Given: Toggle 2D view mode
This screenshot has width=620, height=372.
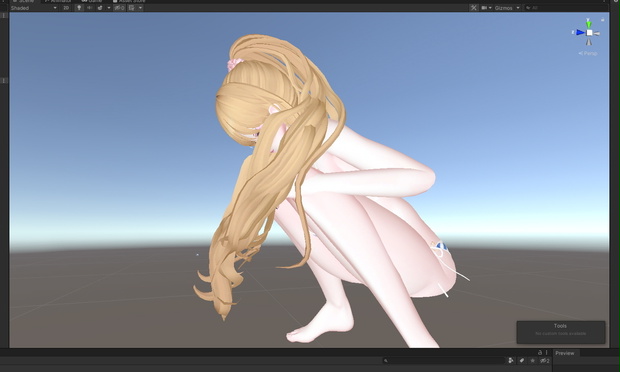Looking at the screenshot, I should pos(66,8).
